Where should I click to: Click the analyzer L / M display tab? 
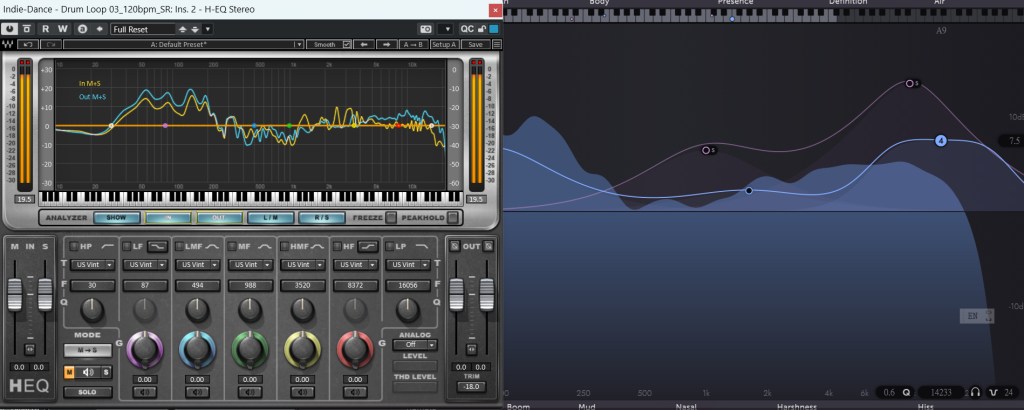tap(270, 217)
